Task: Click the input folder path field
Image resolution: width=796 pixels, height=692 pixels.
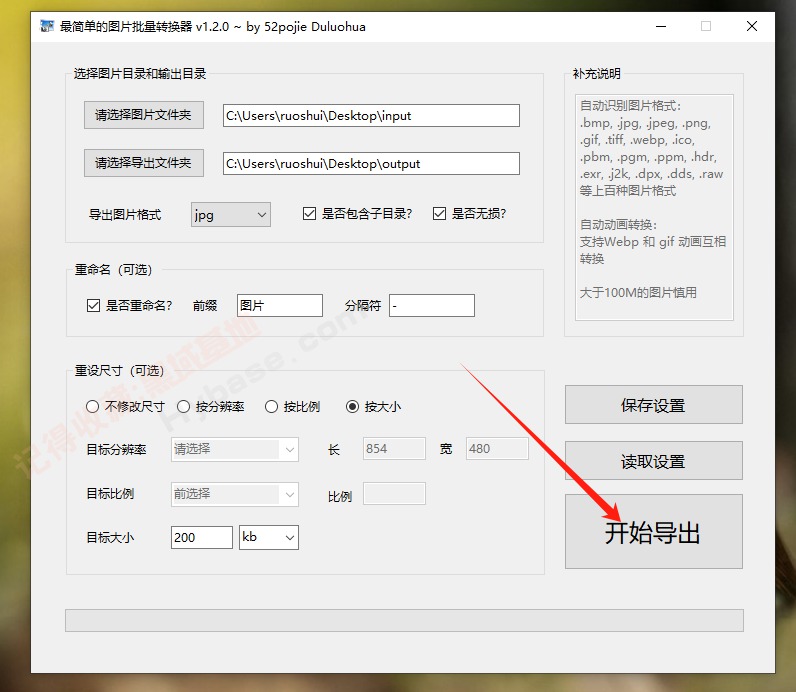Action: [x=371, y=116]
